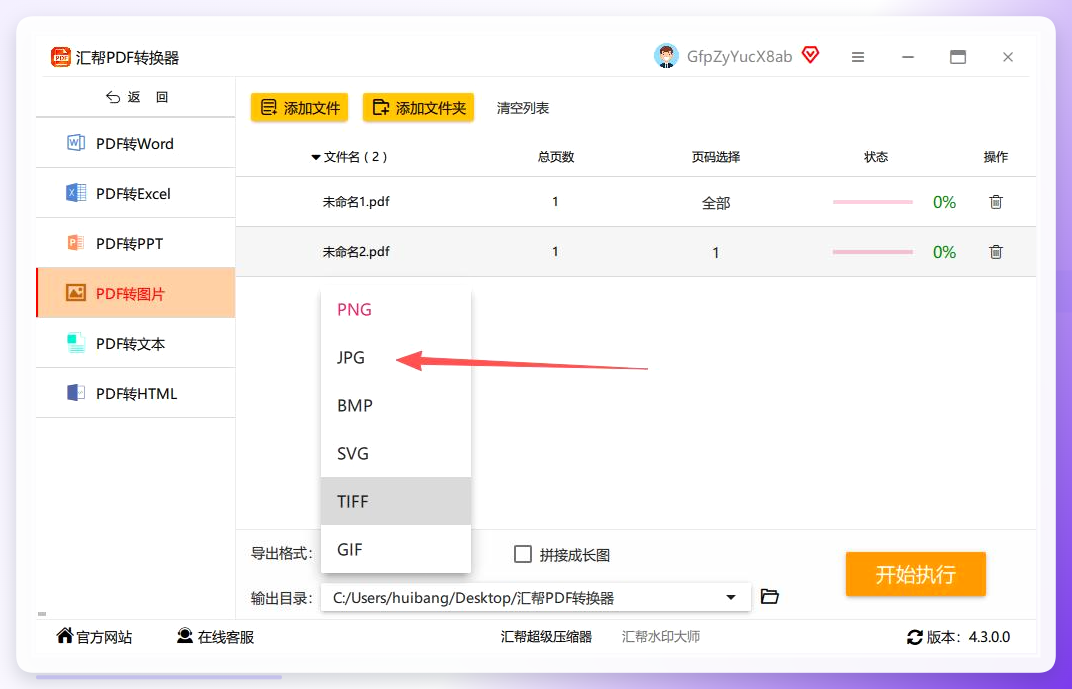Click 清空列表 to clear the list
This screenshot has height=689, width=1072.
tap(523, 108)
